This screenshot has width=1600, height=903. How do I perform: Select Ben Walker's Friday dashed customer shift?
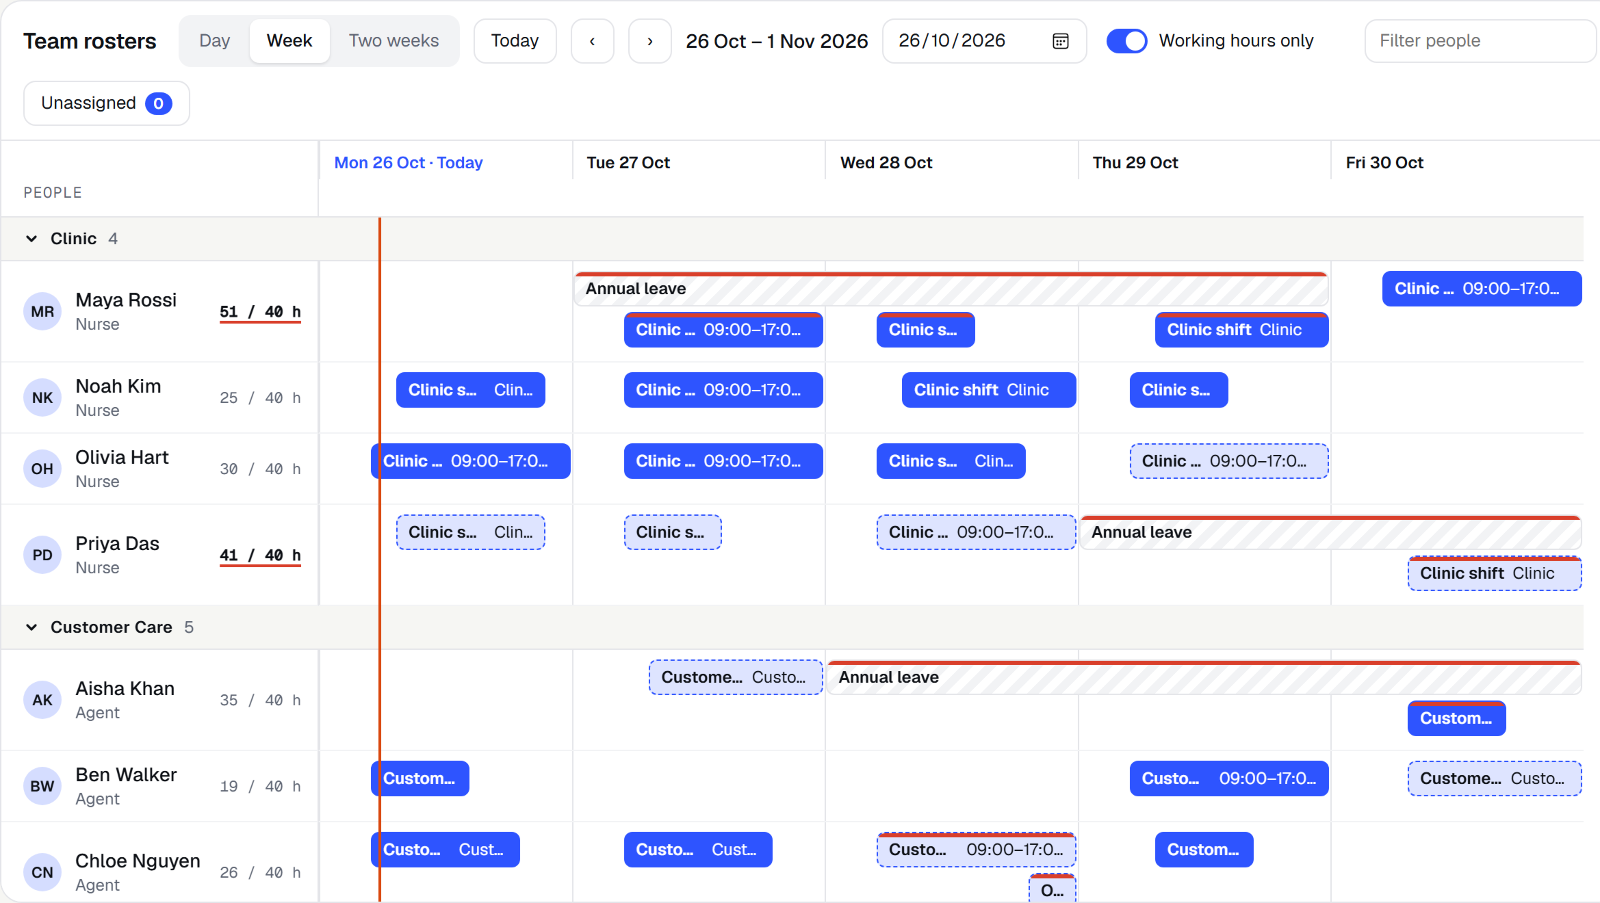click(x=1494, y=779)
